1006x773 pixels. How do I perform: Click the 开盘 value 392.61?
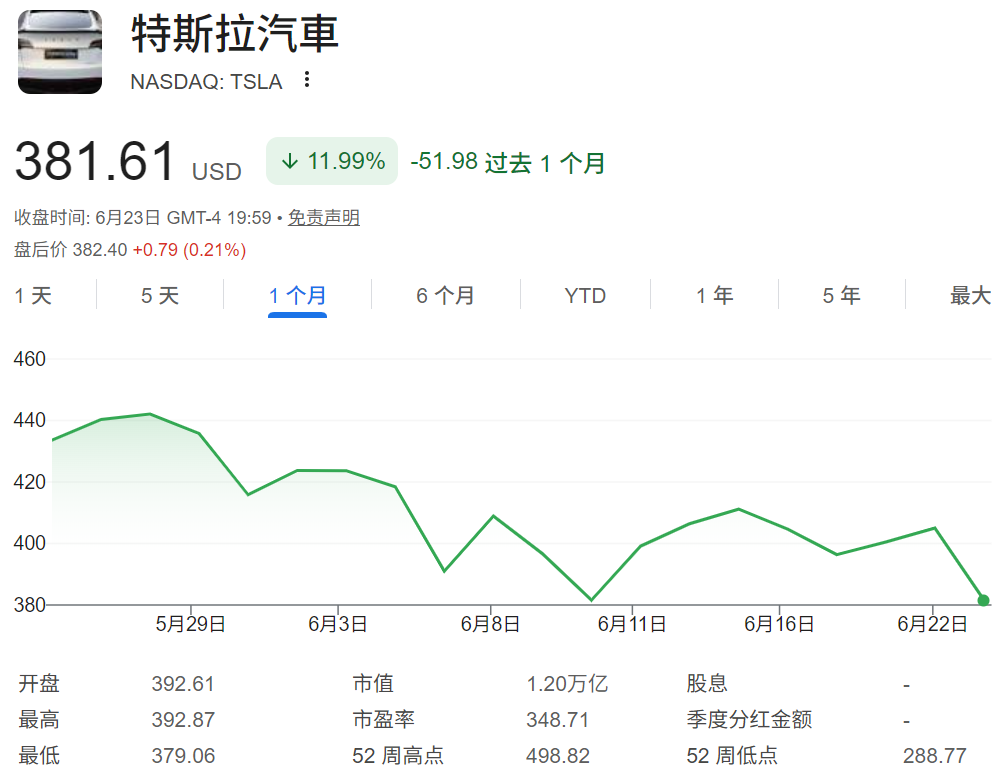click(x=183, y=684)
